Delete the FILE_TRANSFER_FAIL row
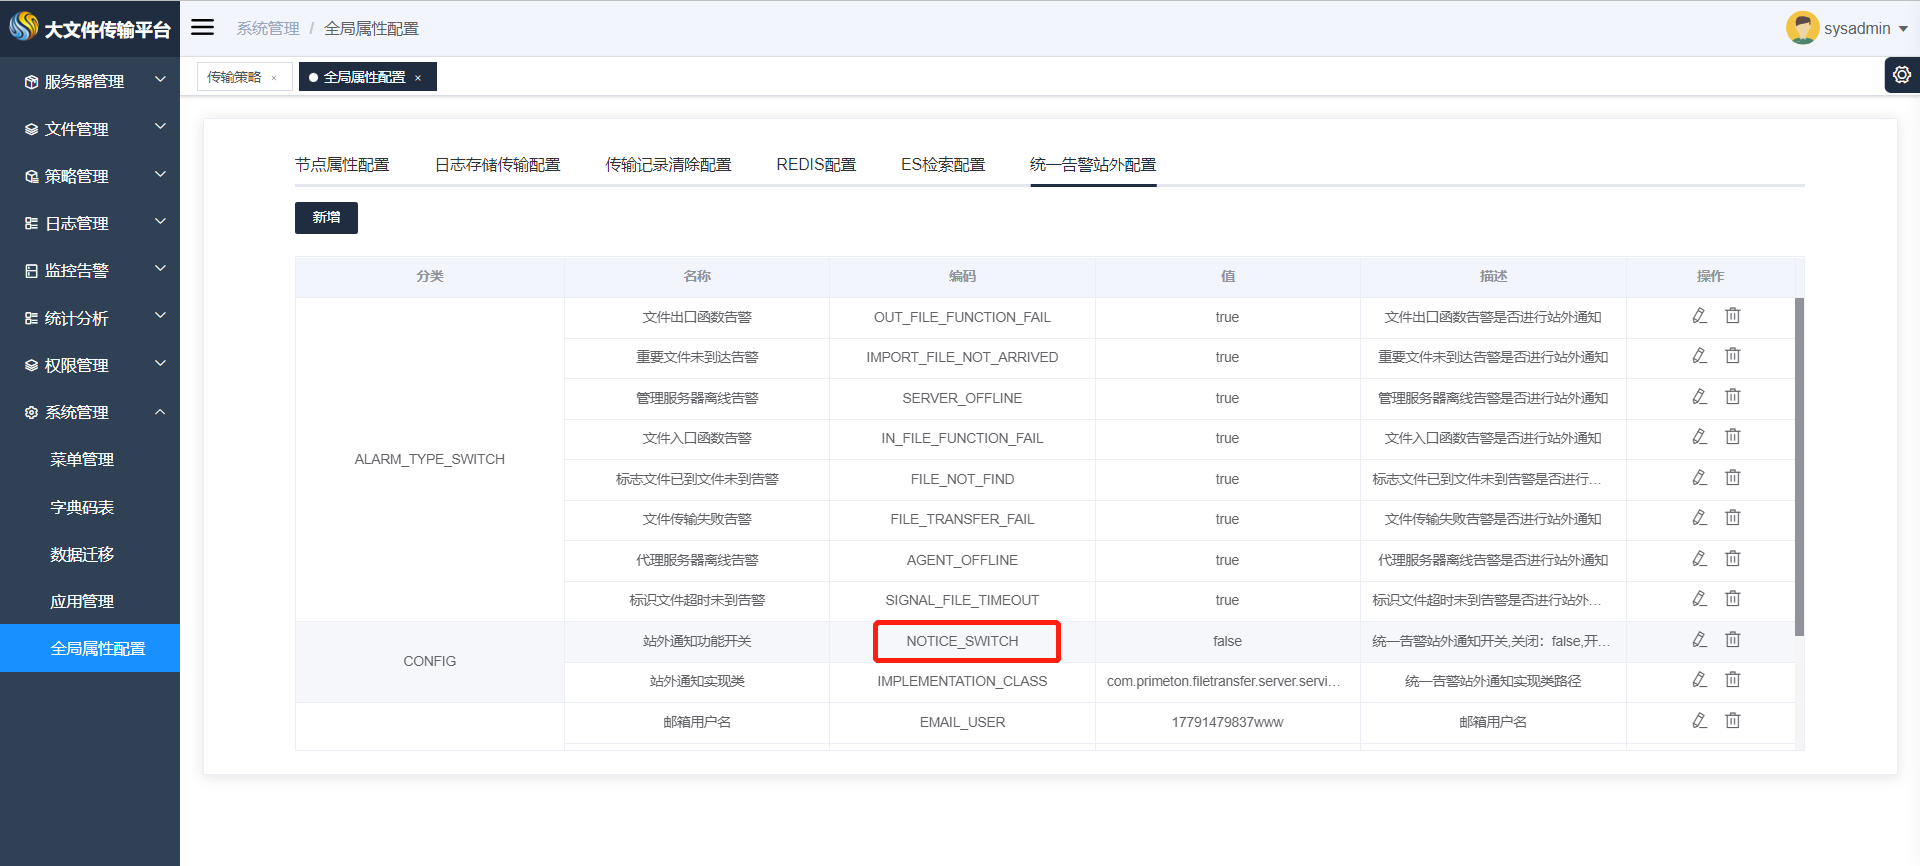 [1733, 518]
